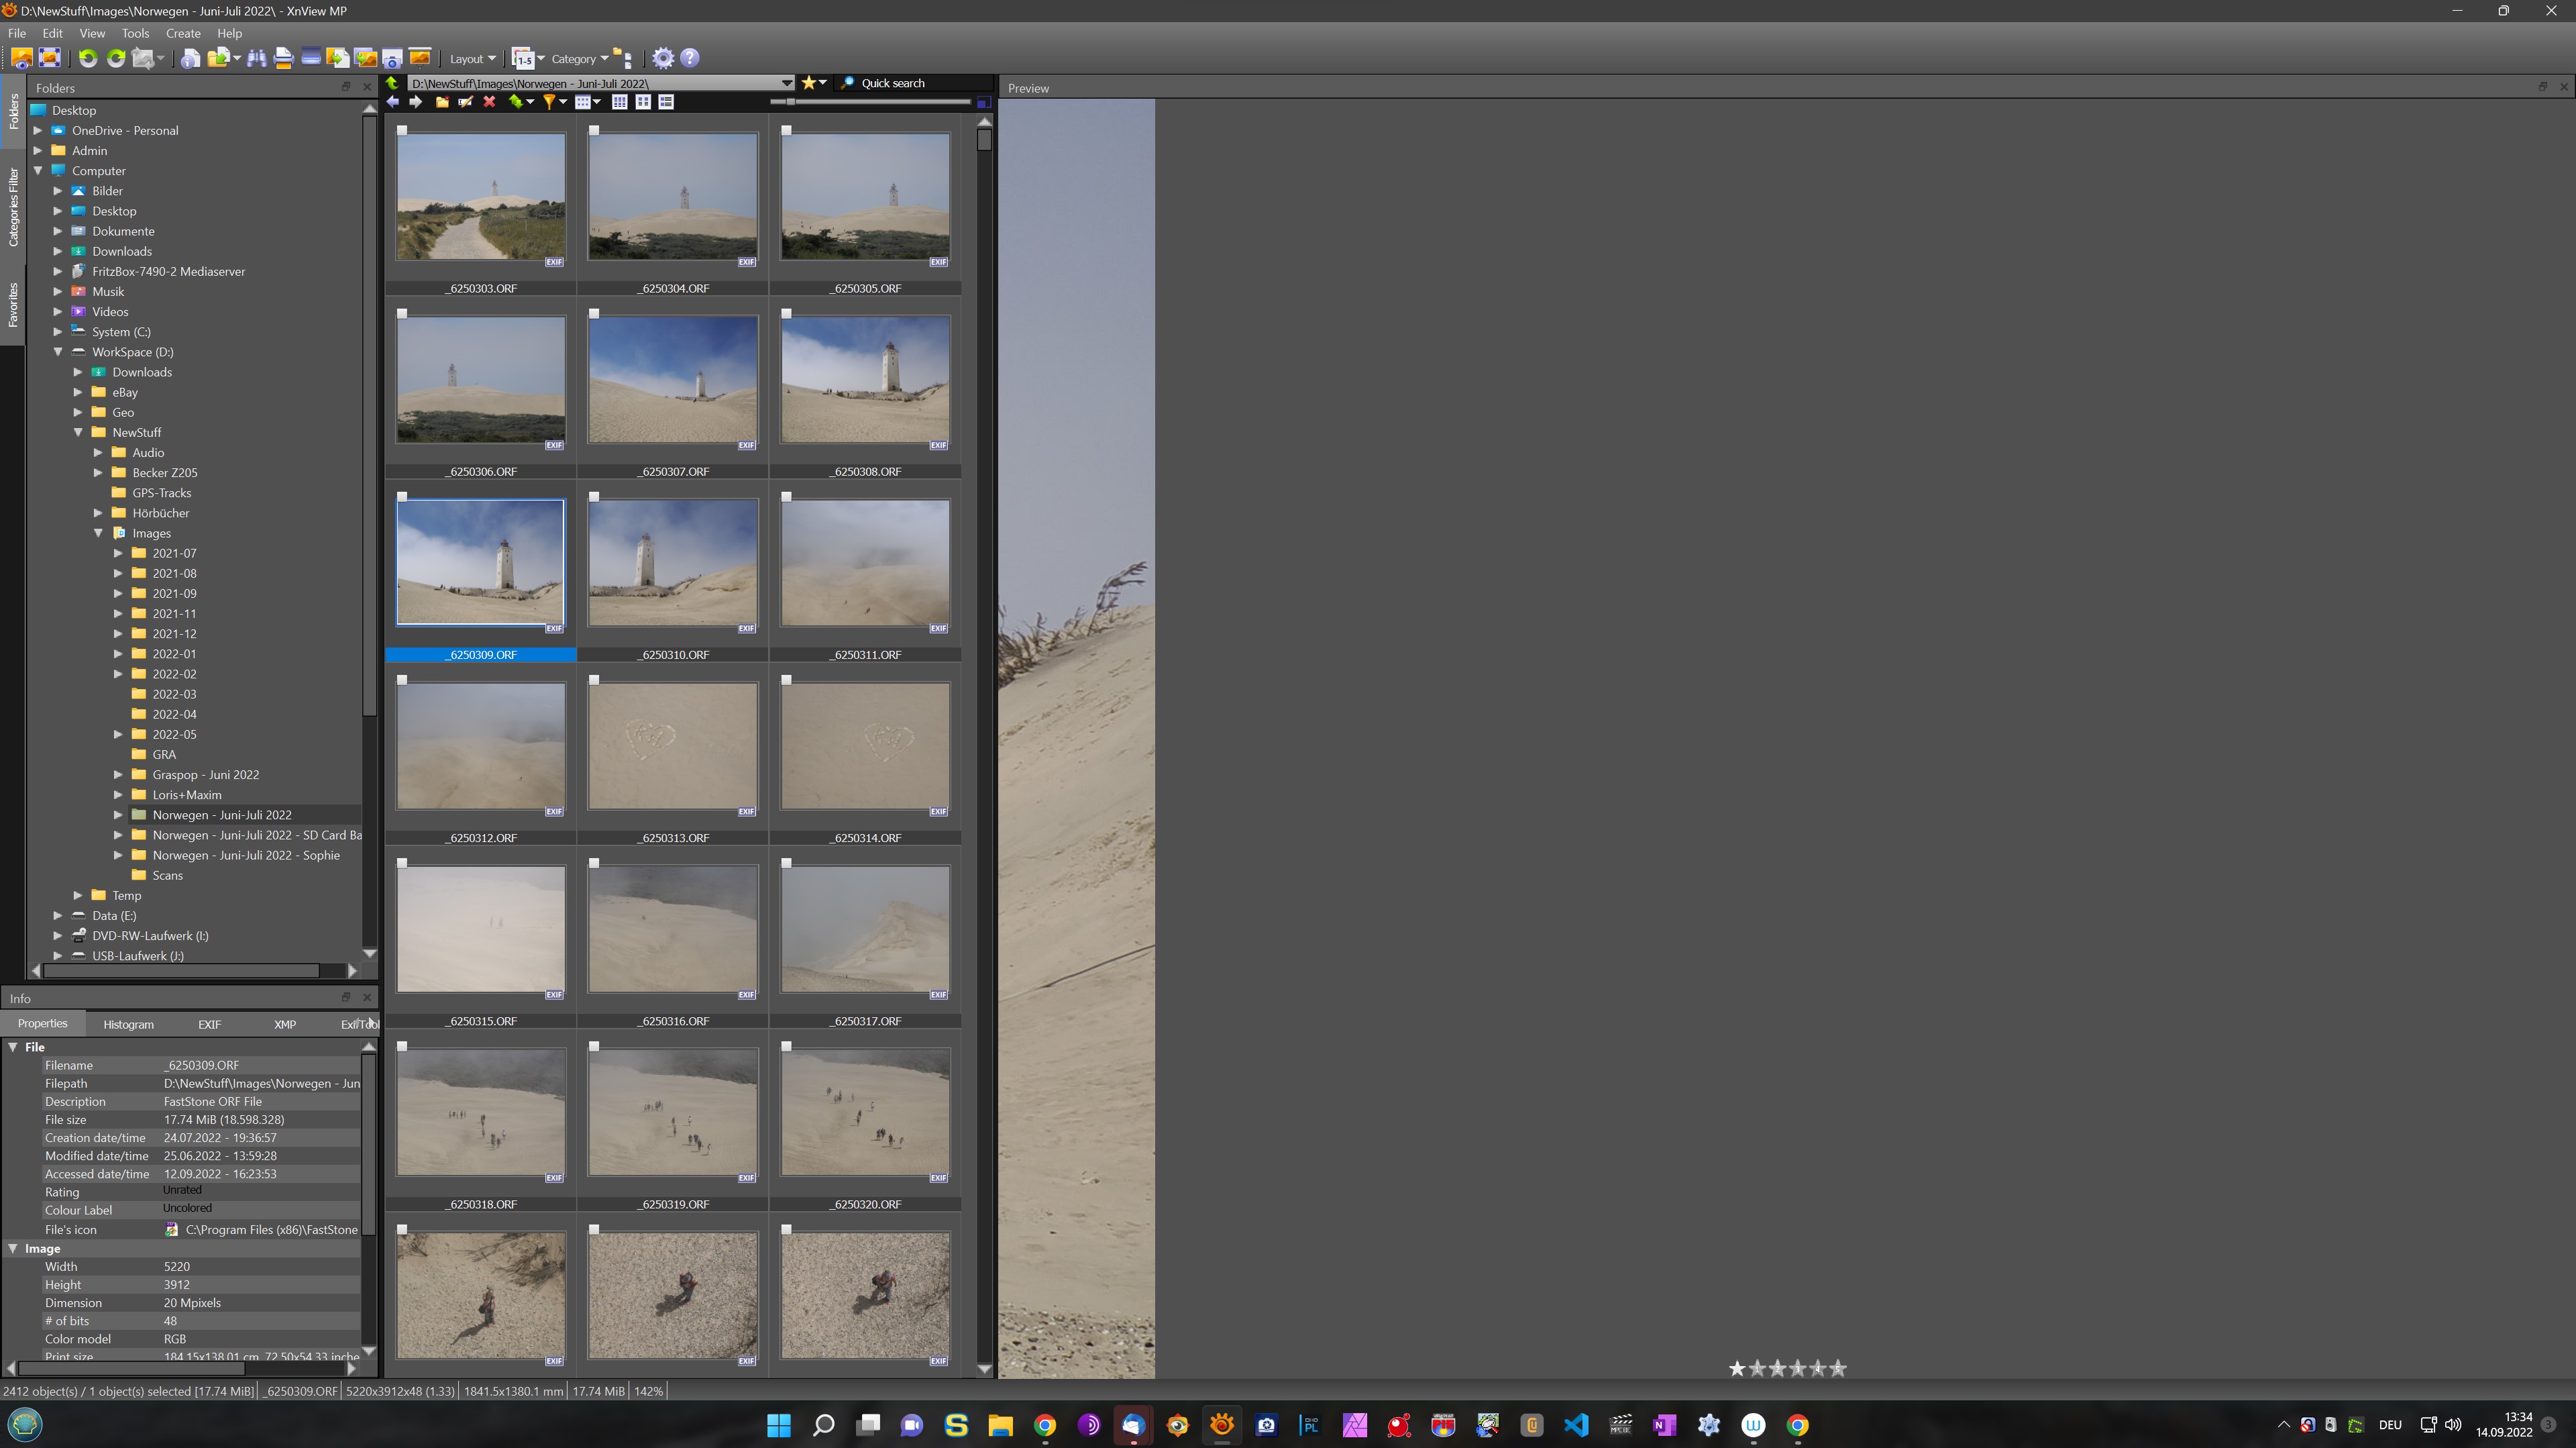Click the binoculars Find icon

pos(257,58)
